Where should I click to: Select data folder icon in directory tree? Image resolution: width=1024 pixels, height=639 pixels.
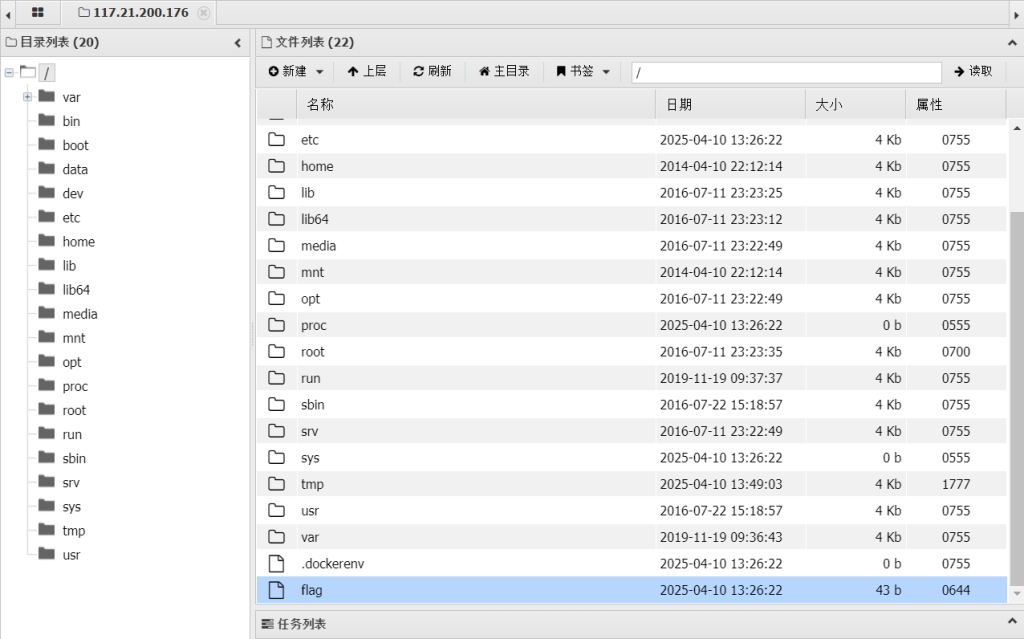pyautogui.click(x=46, y=169)
